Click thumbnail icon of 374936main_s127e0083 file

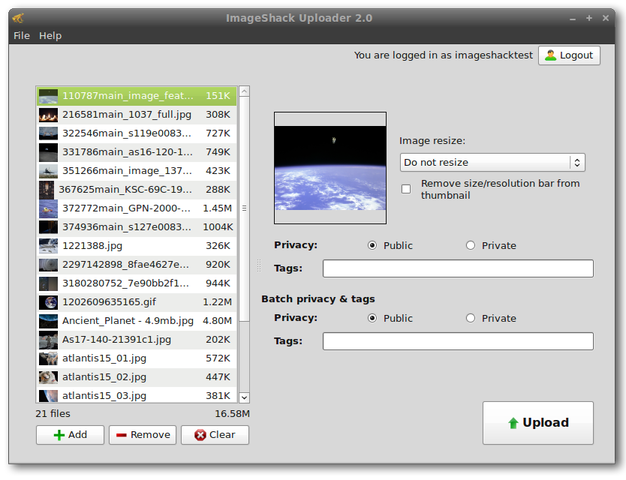(48, 227)
